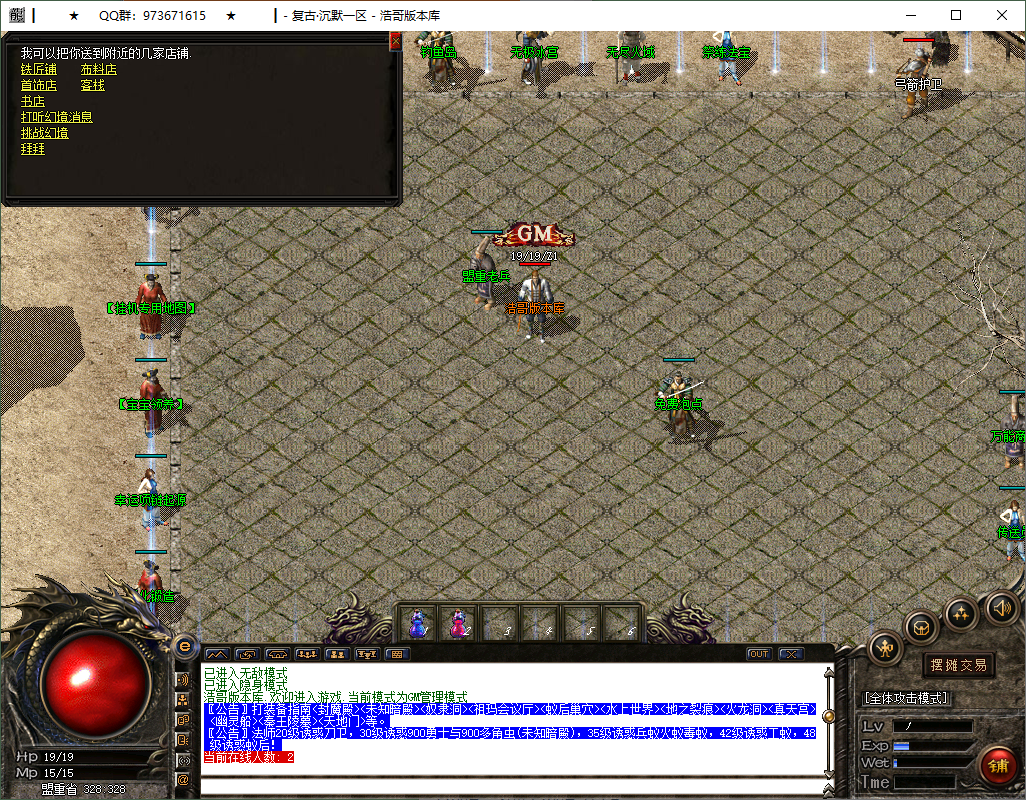The width and height of the screenshot is (1026, 800).
Task: Click the Exp progress bar
Action: (933, 746)
